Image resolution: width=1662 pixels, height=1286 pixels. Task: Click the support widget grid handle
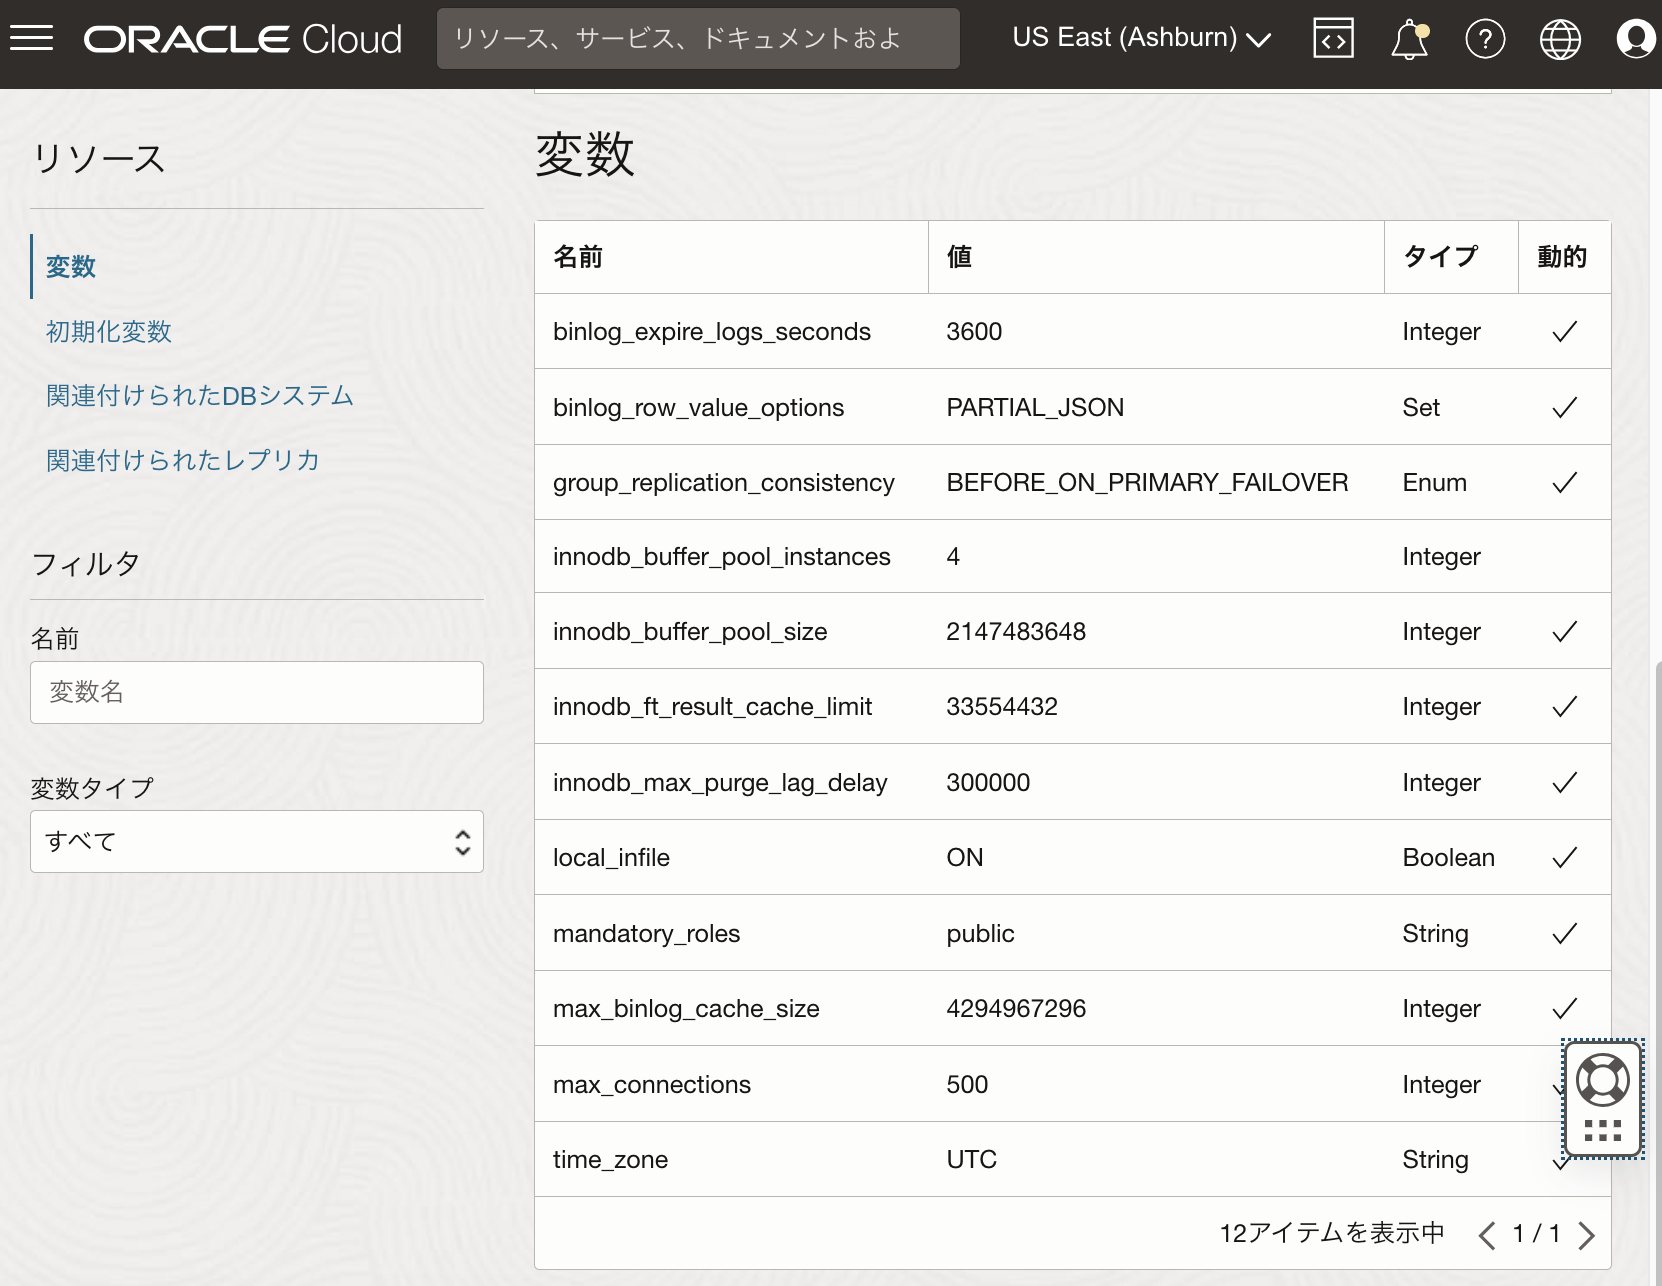1603,1131
